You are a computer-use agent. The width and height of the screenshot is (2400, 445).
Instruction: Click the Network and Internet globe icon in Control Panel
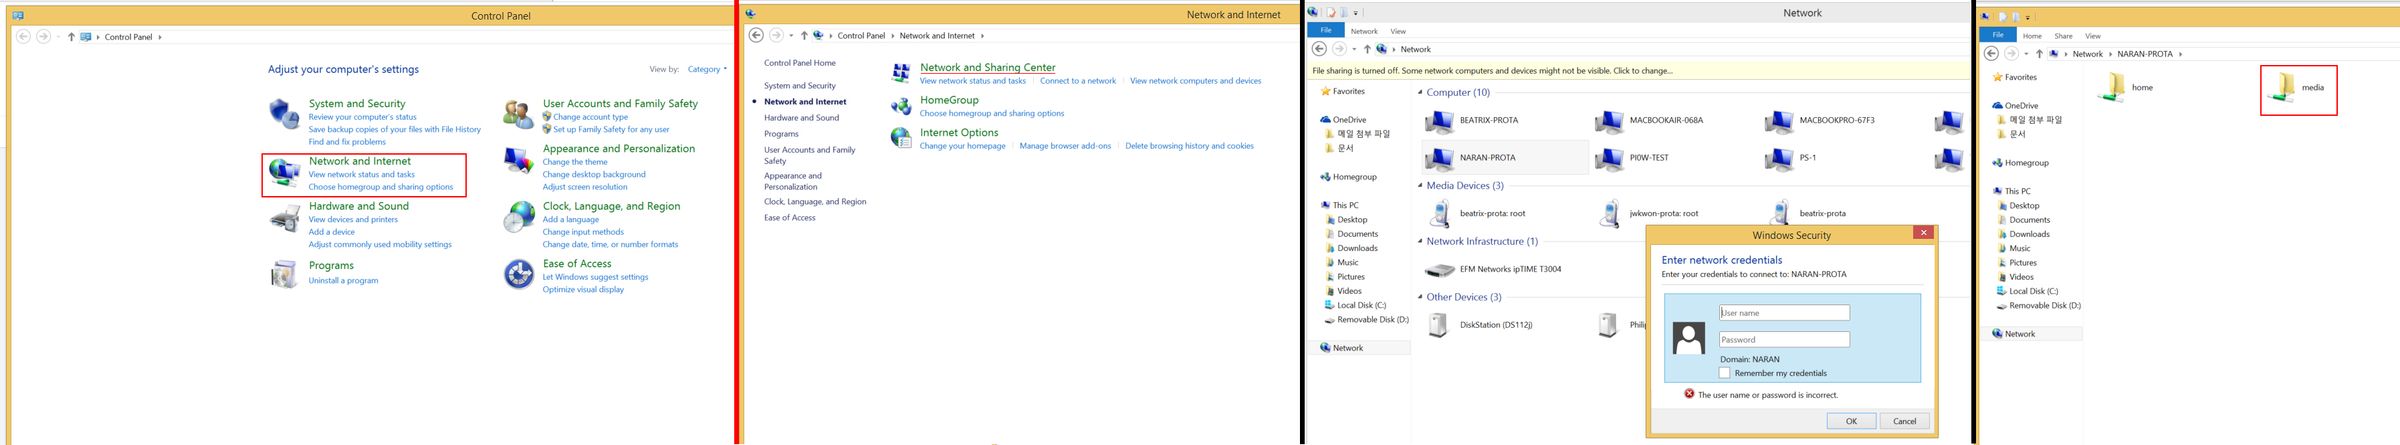tap(284, 172)
